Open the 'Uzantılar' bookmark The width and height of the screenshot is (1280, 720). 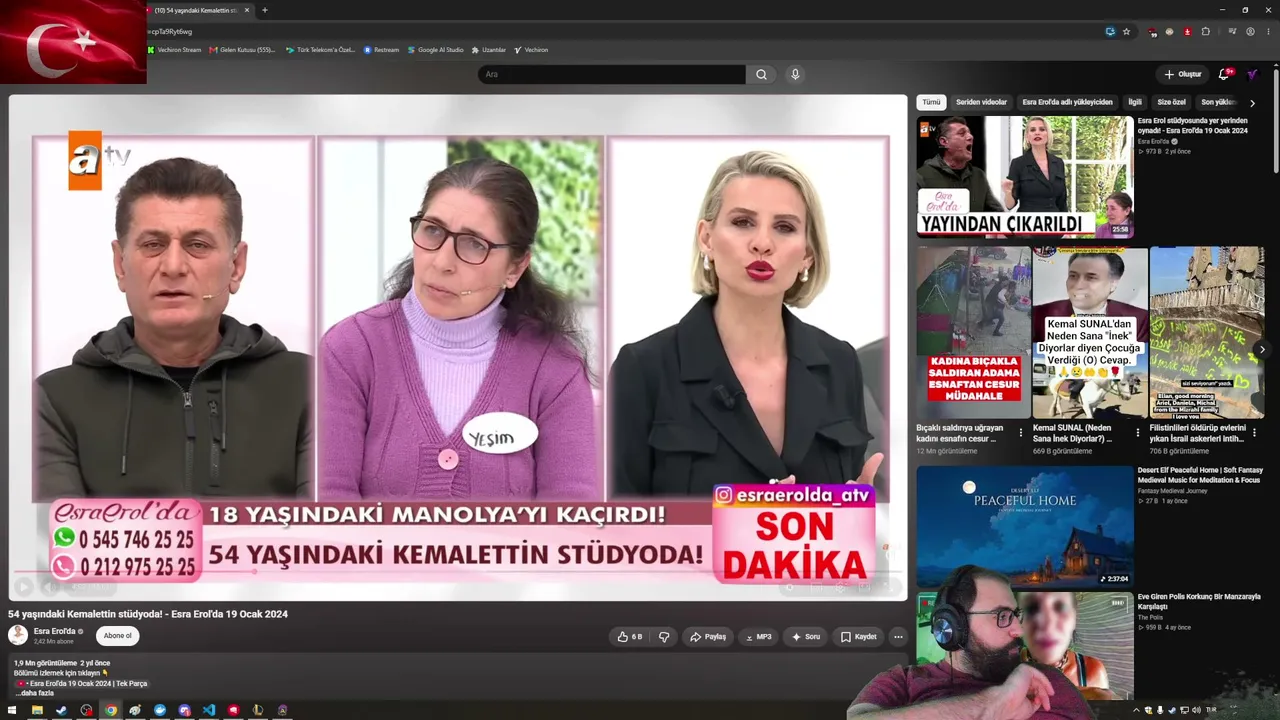click(x=489, y=50)
